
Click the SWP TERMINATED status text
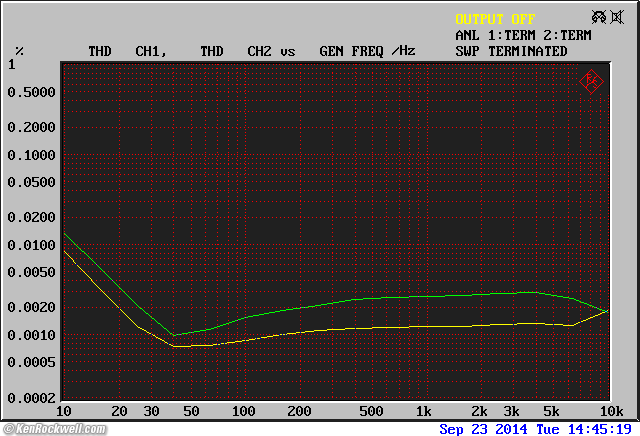[x=511, y=51]
